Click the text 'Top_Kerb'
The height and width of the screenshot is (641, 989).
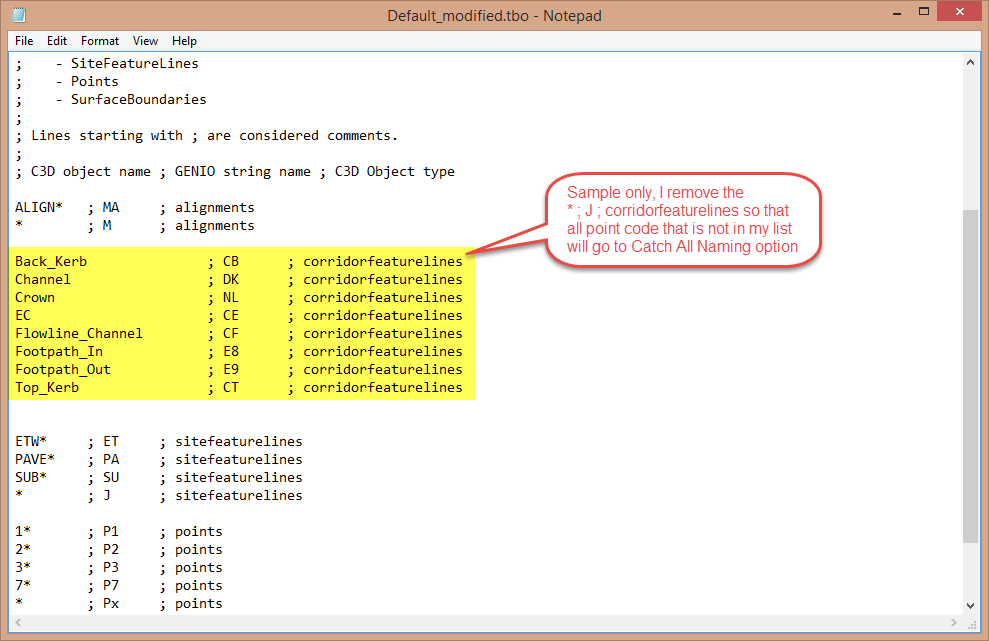pyautogui.click(x=47, y=387)
